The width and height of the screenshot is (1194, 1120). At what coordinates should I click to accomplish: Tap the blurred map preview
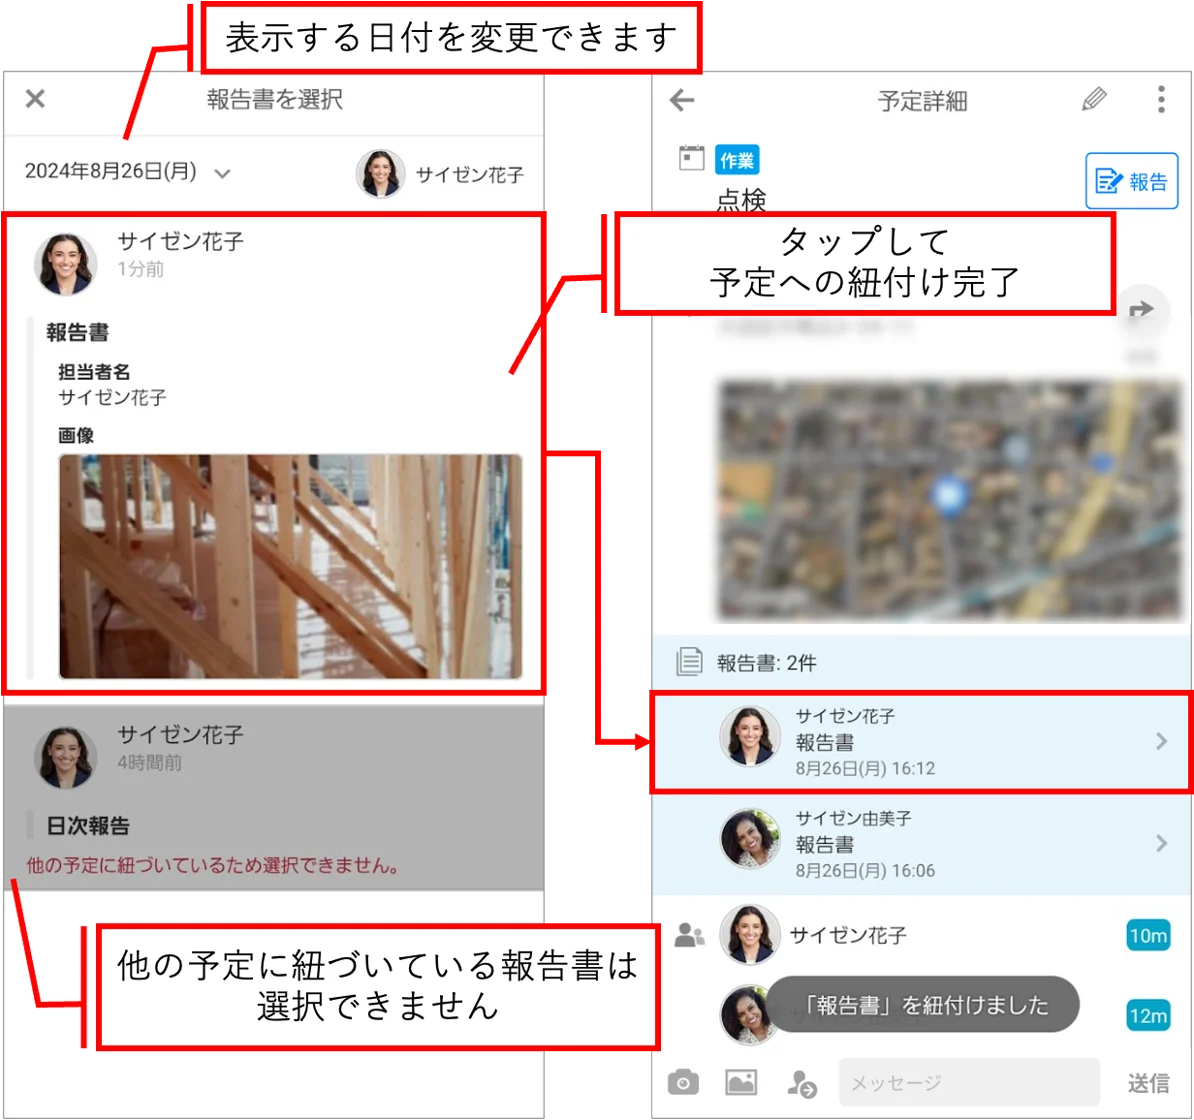click(x=950, y=501)
